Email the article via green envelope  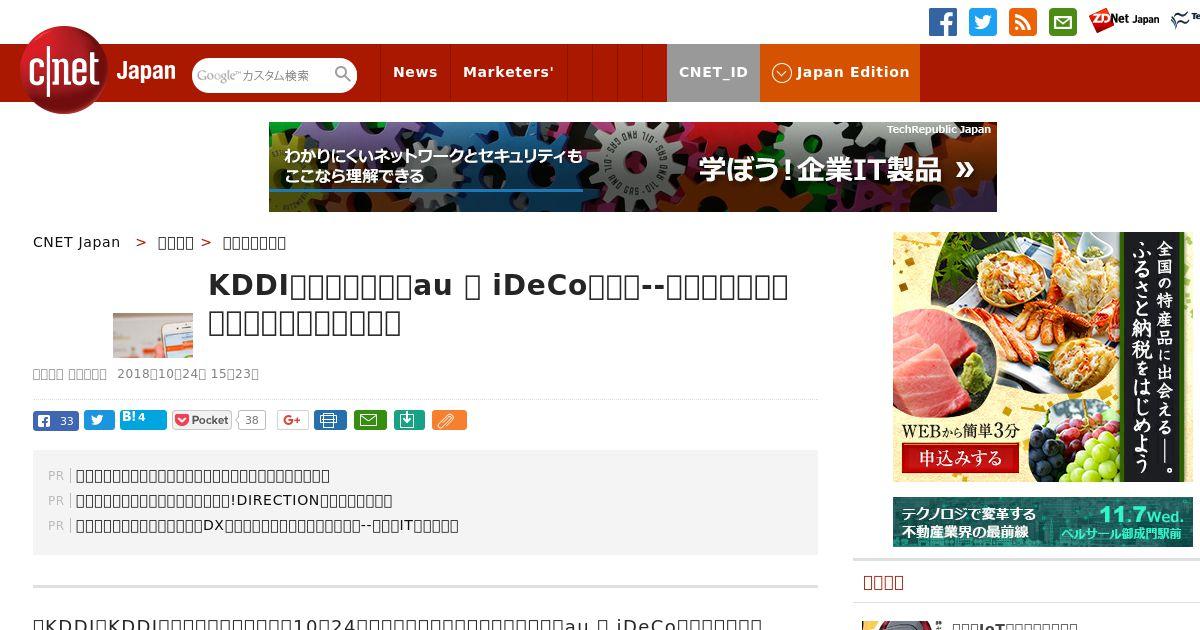coord(370,421)
